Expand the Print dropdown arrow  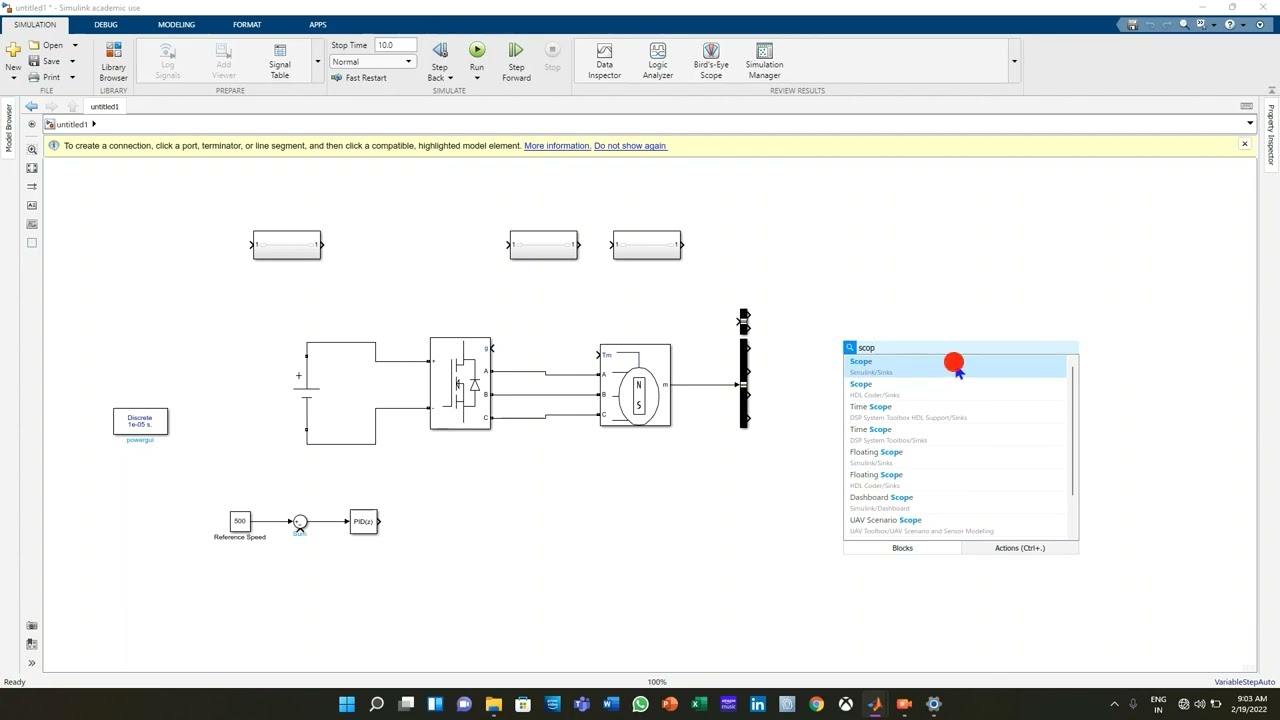(x=72, y=77)
